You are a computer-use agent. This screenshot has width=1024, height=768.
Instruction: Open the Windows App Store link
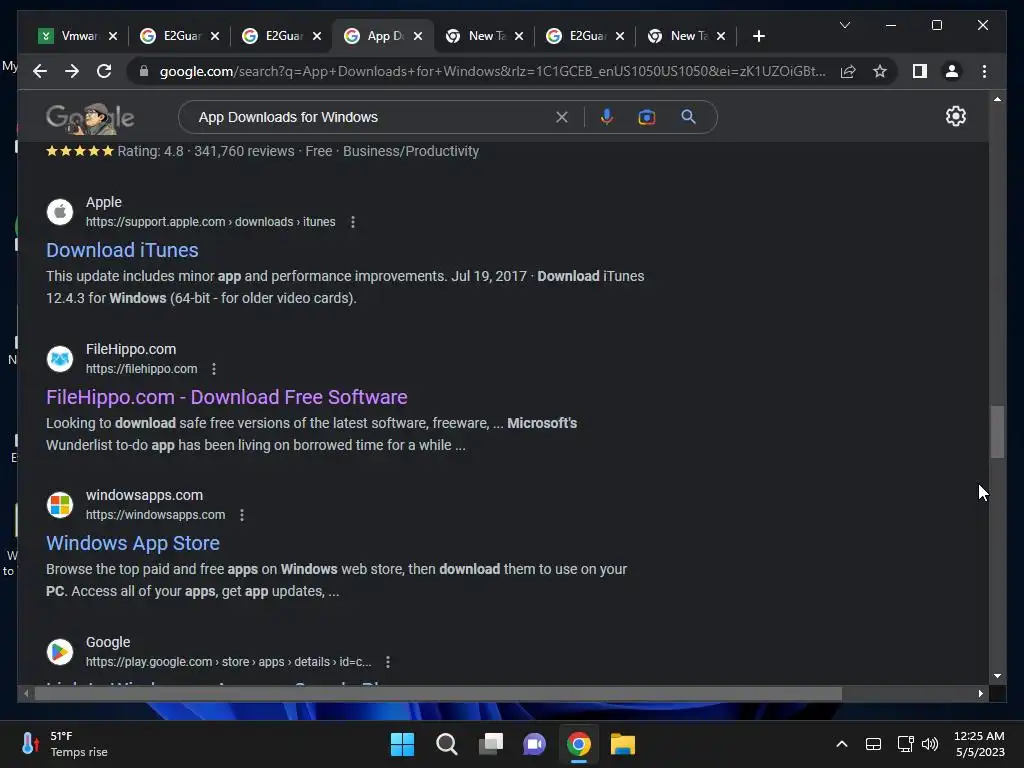pos(133,543)
